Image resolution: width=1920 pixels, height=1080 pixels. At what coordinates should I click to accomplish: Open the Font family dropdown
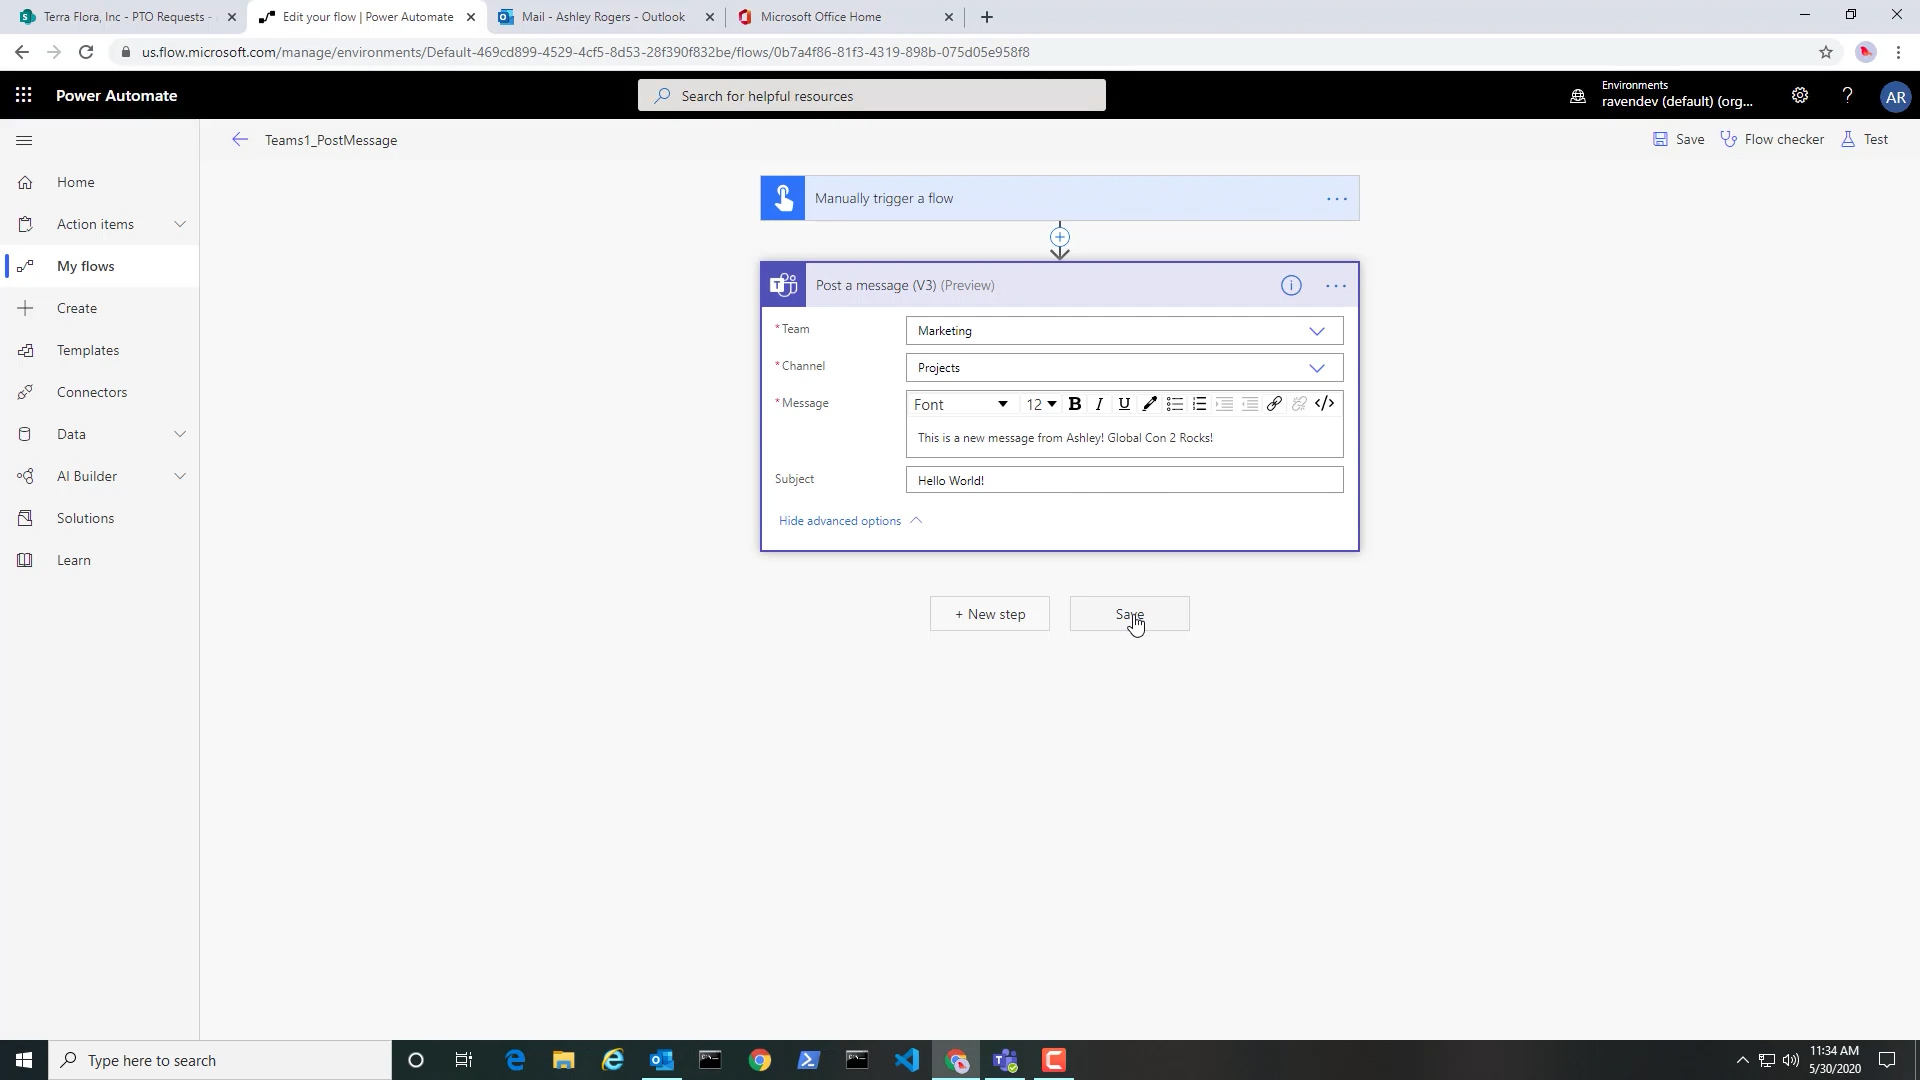click(960, 404)
